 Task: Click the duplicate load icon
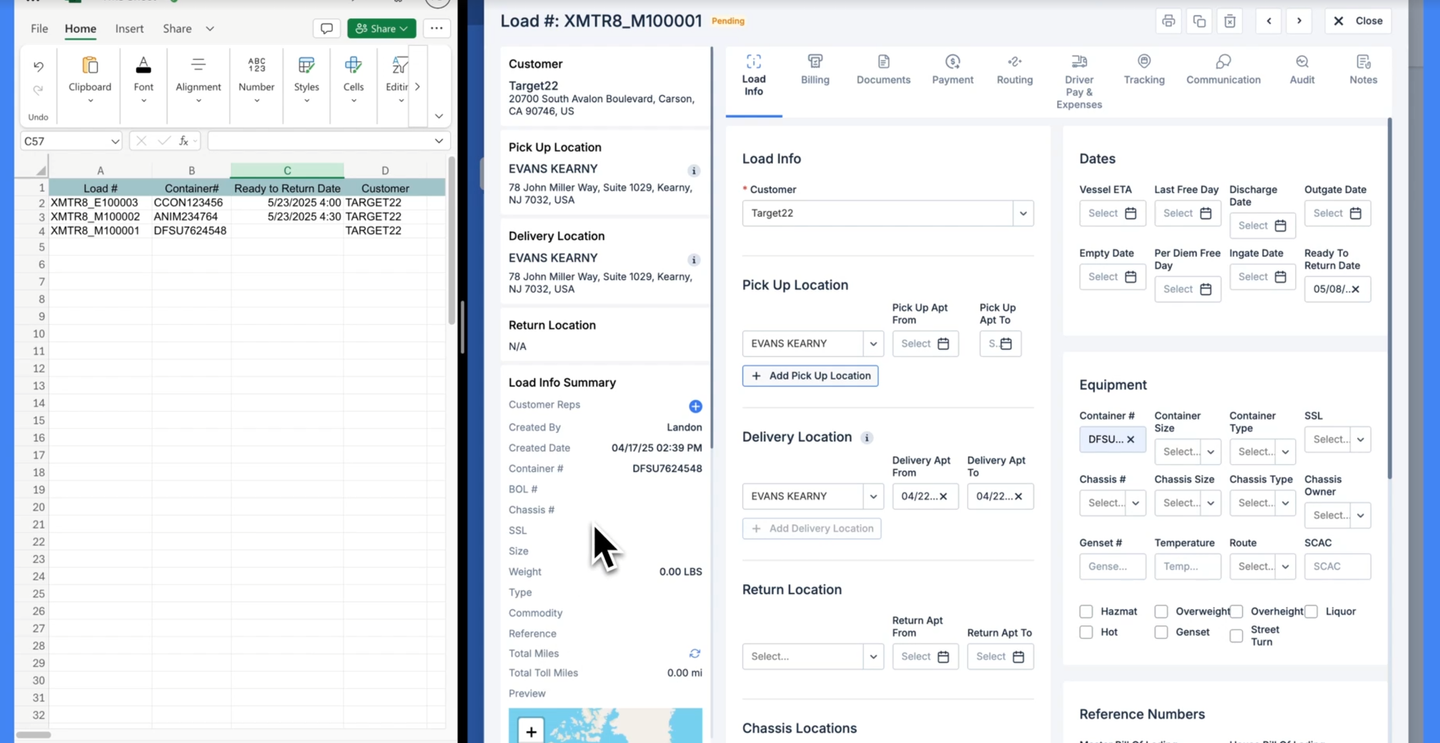point(1199,21)
